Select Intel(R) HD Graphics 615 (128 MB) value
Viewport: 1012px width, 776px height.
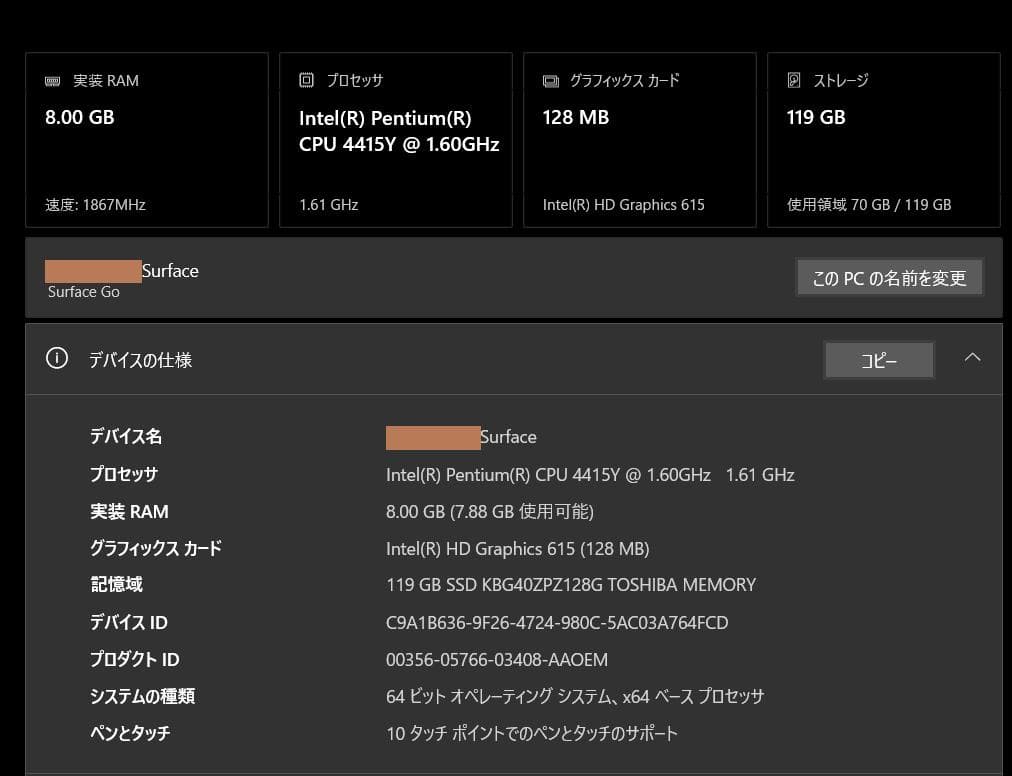pos(518,549)
